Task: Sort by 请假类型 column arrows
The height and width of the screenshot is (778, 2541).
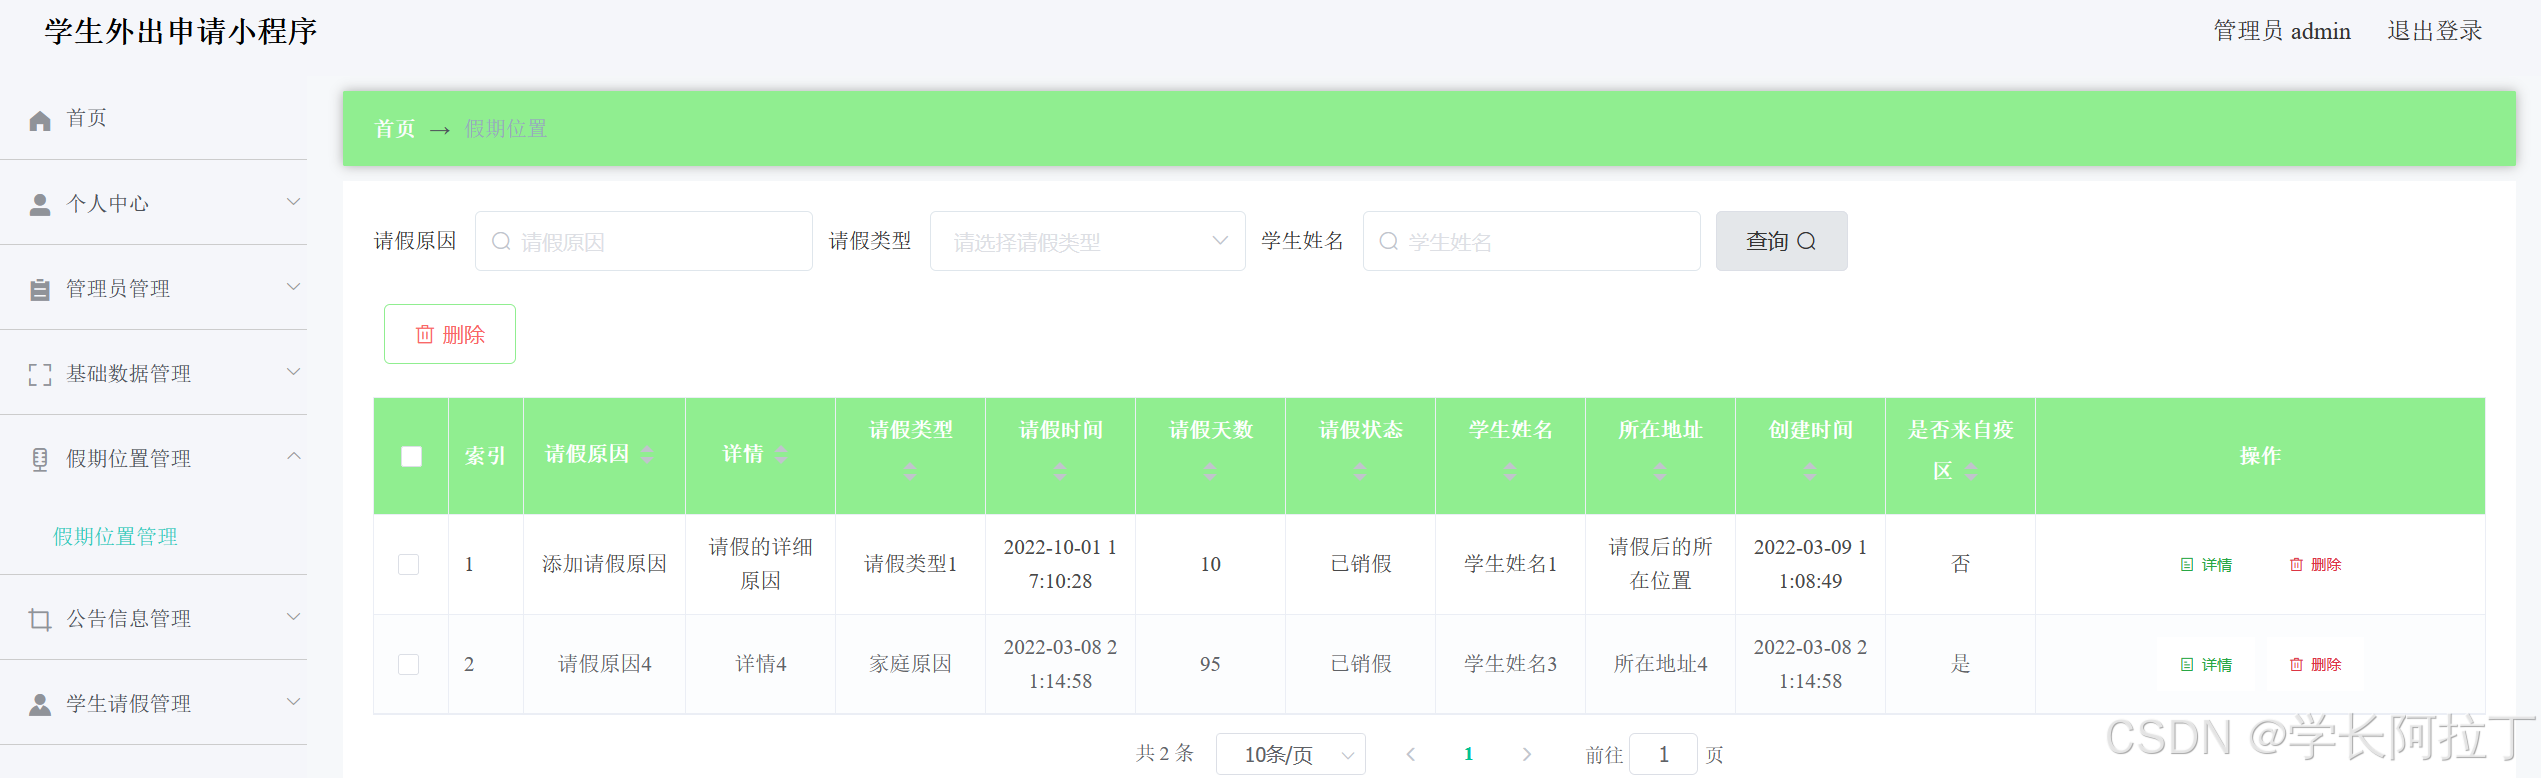Action: point(910,471)
